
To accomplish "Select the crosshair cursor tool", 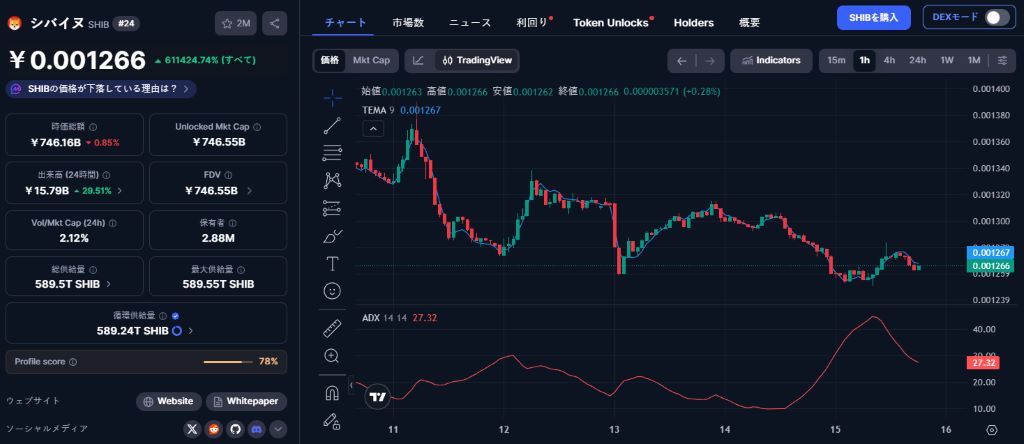I will (x=332, y=99).
